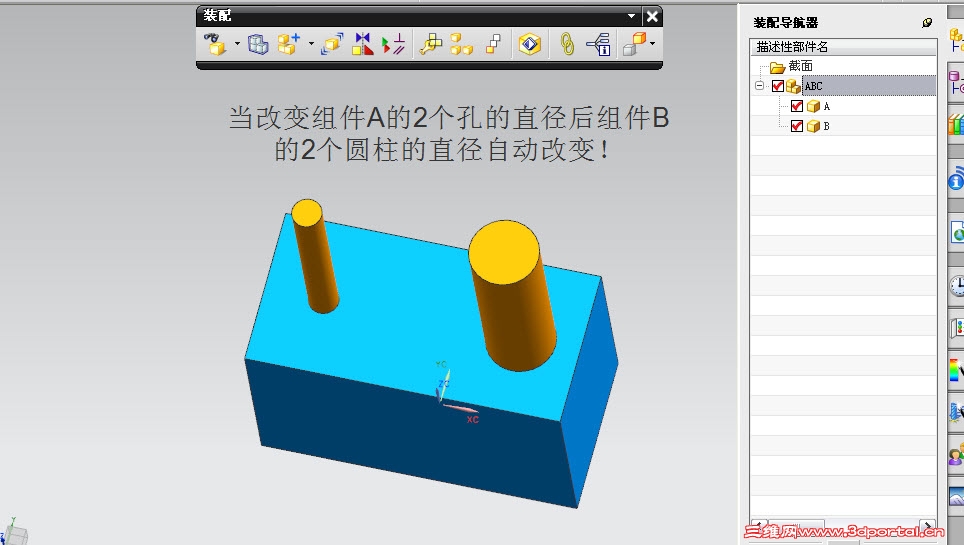Select the 截面 folder in navigator

click(x=800, y=66)
